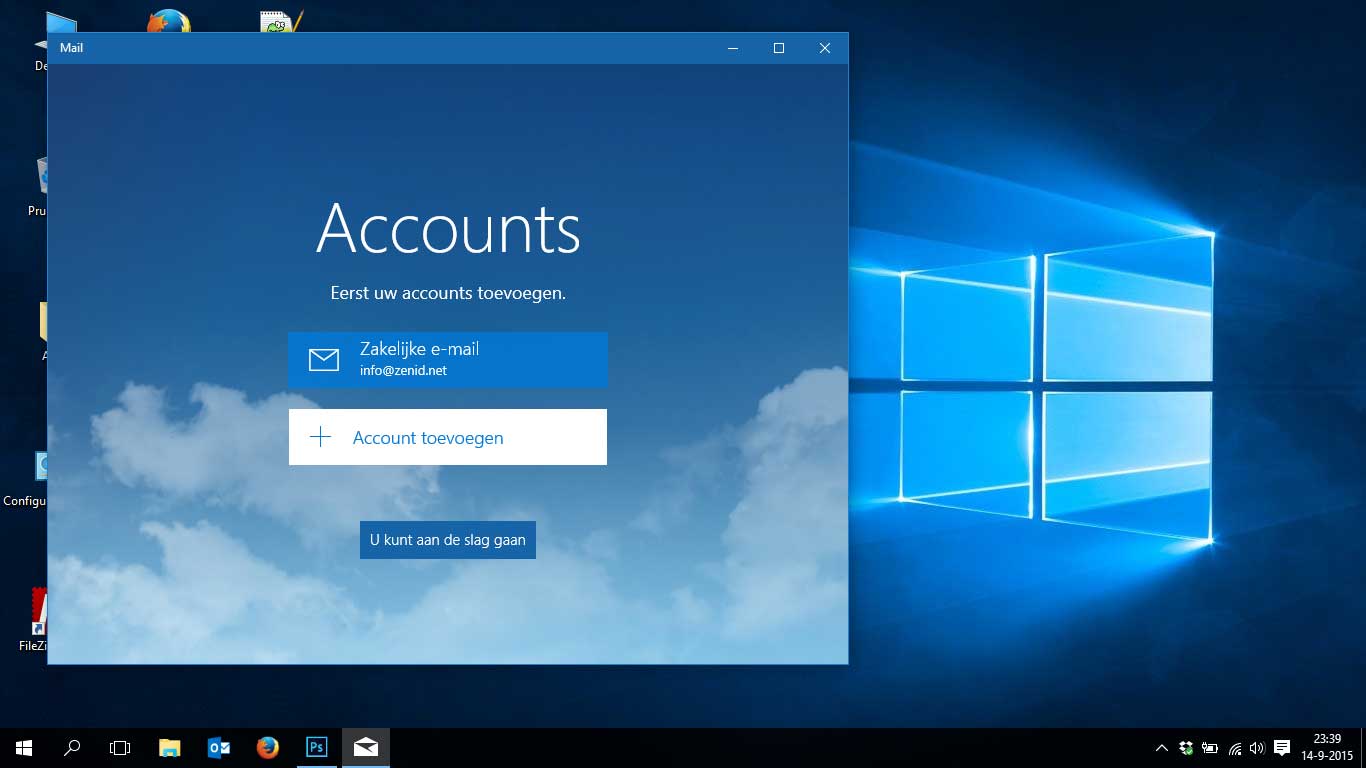The width and height of the screenshot is (1366, 768).
Task: Select the Zakelijke e-mail account info@zenid.net
Action: click(x=448, y=359)
